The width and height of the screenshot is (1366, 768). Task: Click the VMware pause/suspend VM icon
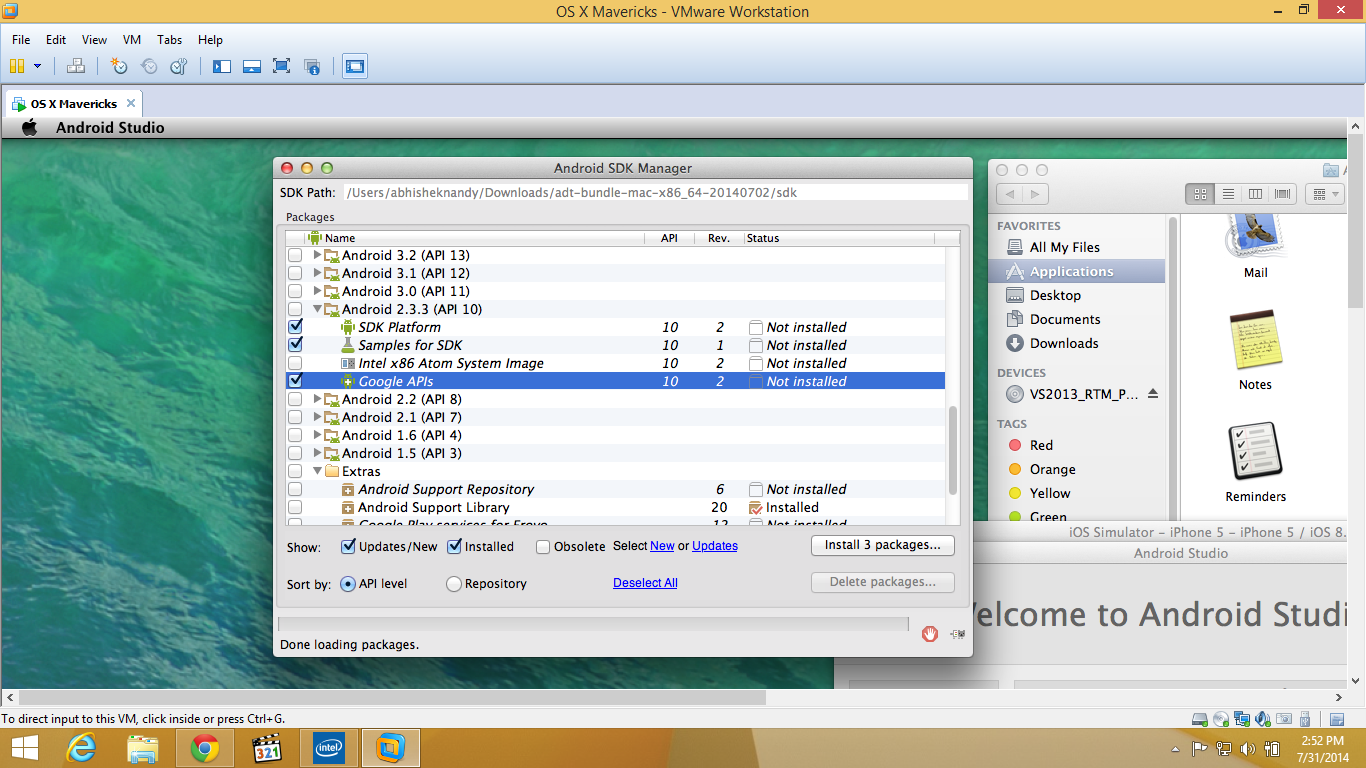point(17,66)
